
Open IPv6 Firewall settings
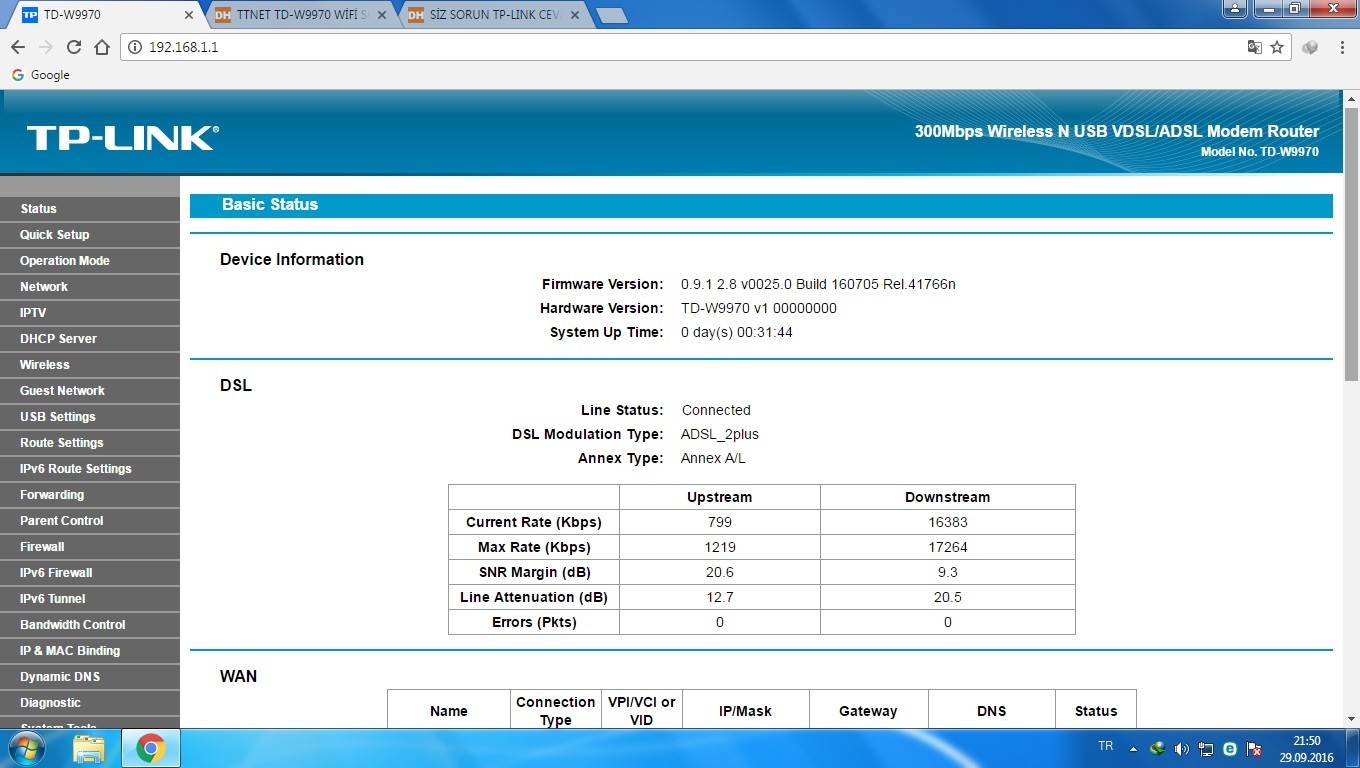(x=90, y=572)
